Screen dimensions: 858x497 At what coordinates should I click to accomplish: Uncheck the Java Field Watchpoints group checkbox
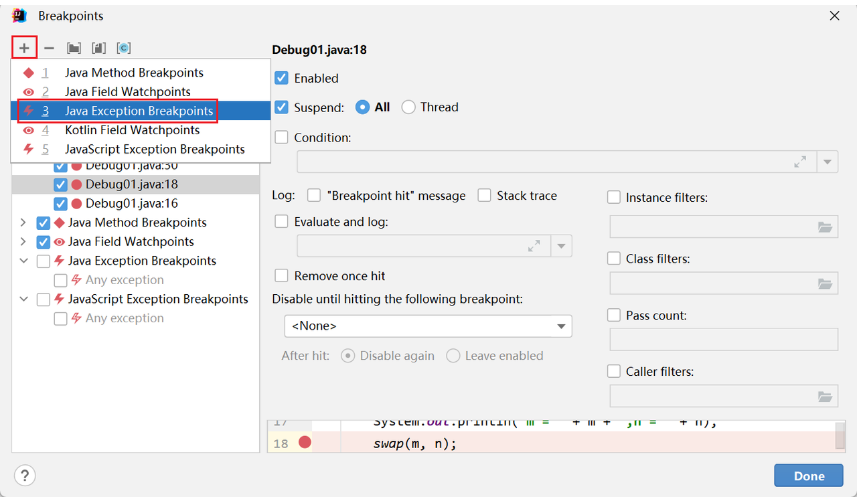point(43,242)
